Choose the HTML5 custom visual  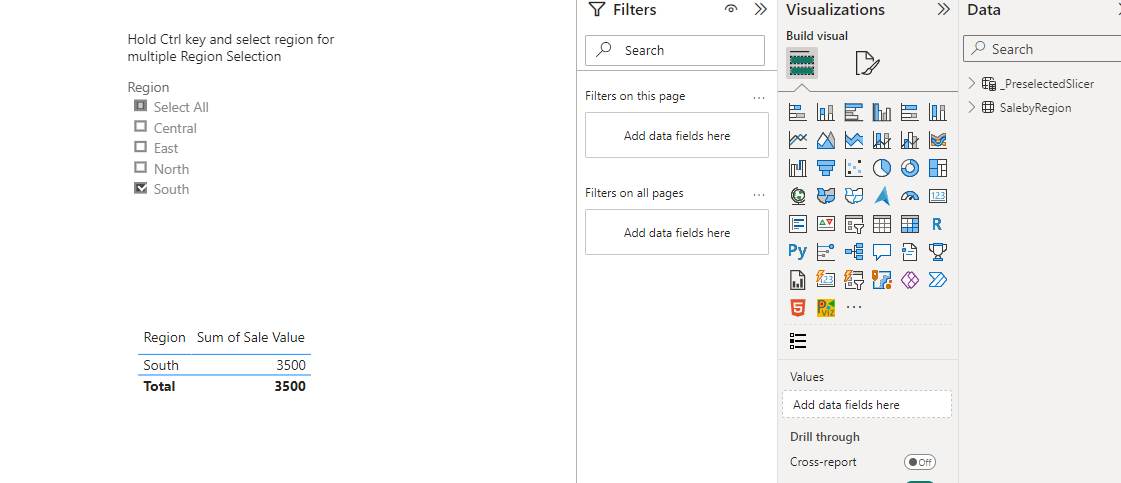point(797,307)
